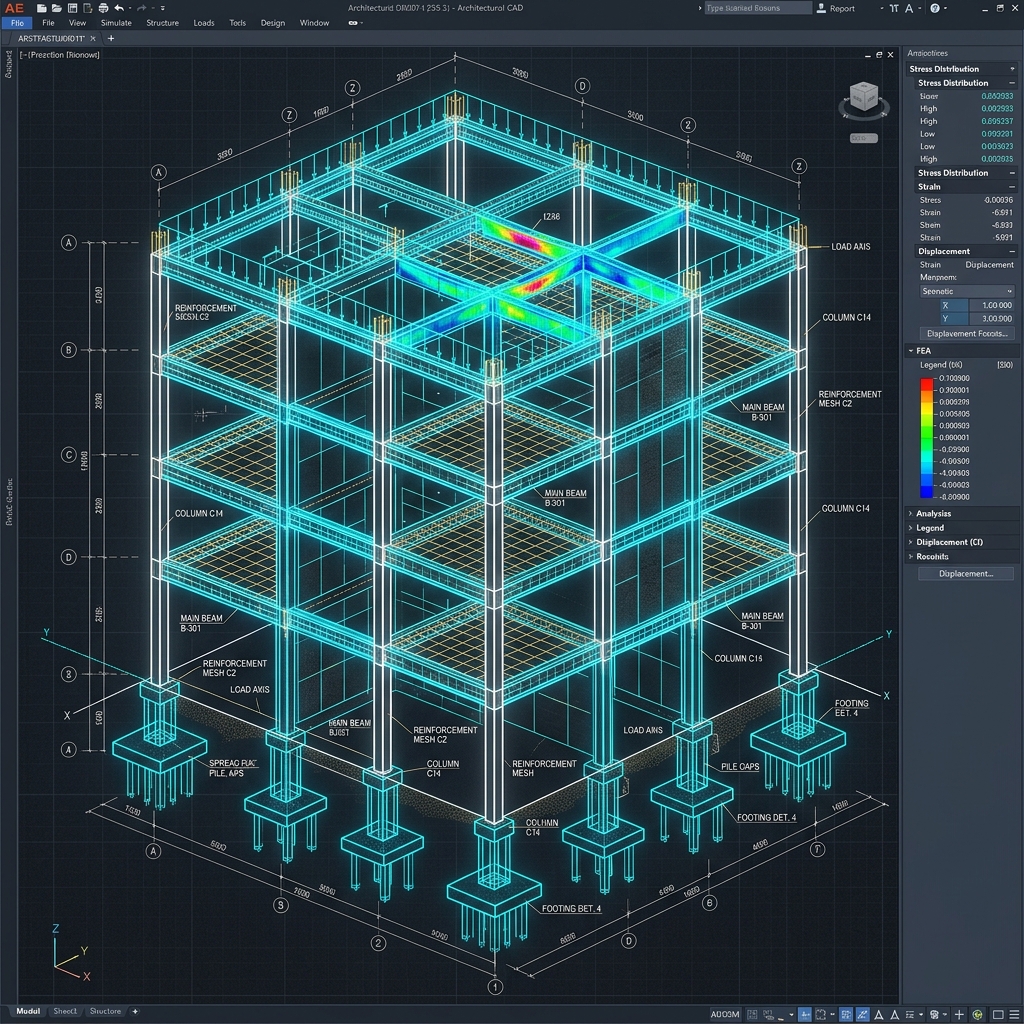
Task: Open the Structure menu
Action: click(x=163, y=23)
